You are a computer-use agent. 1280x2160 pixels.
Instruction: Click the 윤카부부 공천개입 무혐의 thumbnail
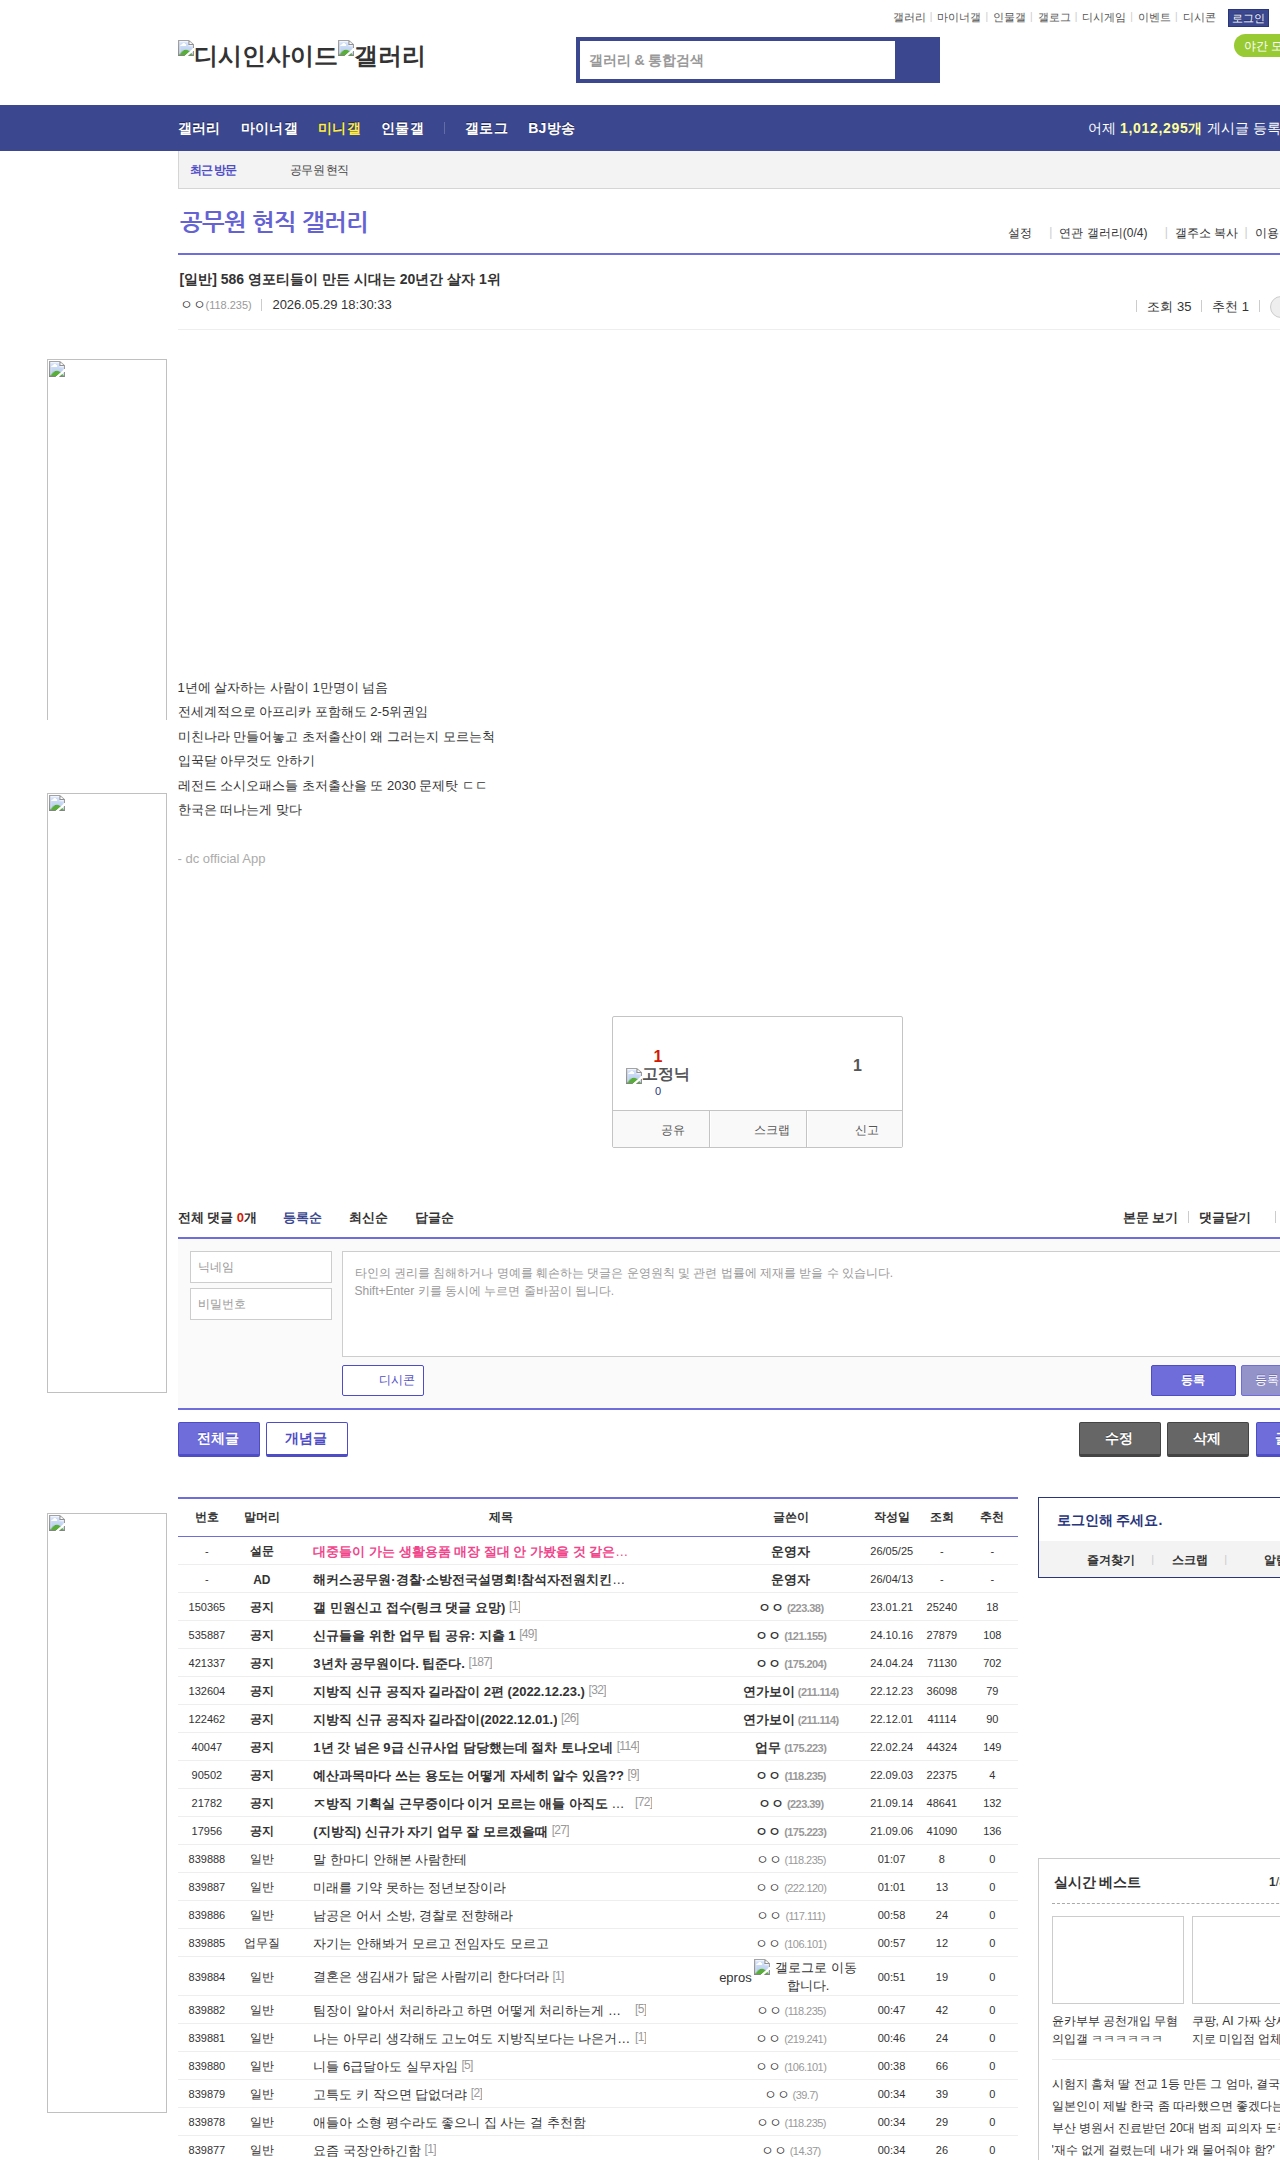pos(1118,1960)
